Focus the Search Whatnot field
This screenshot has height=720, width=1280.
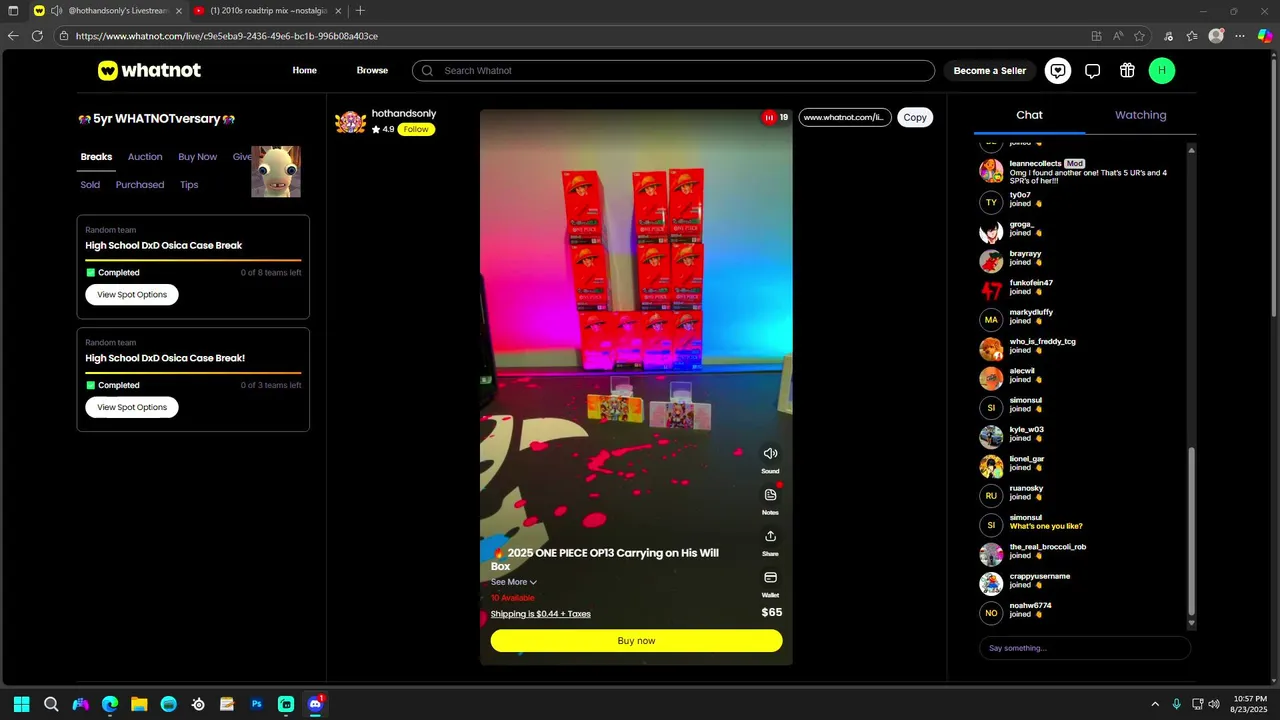tap(673, 70)
